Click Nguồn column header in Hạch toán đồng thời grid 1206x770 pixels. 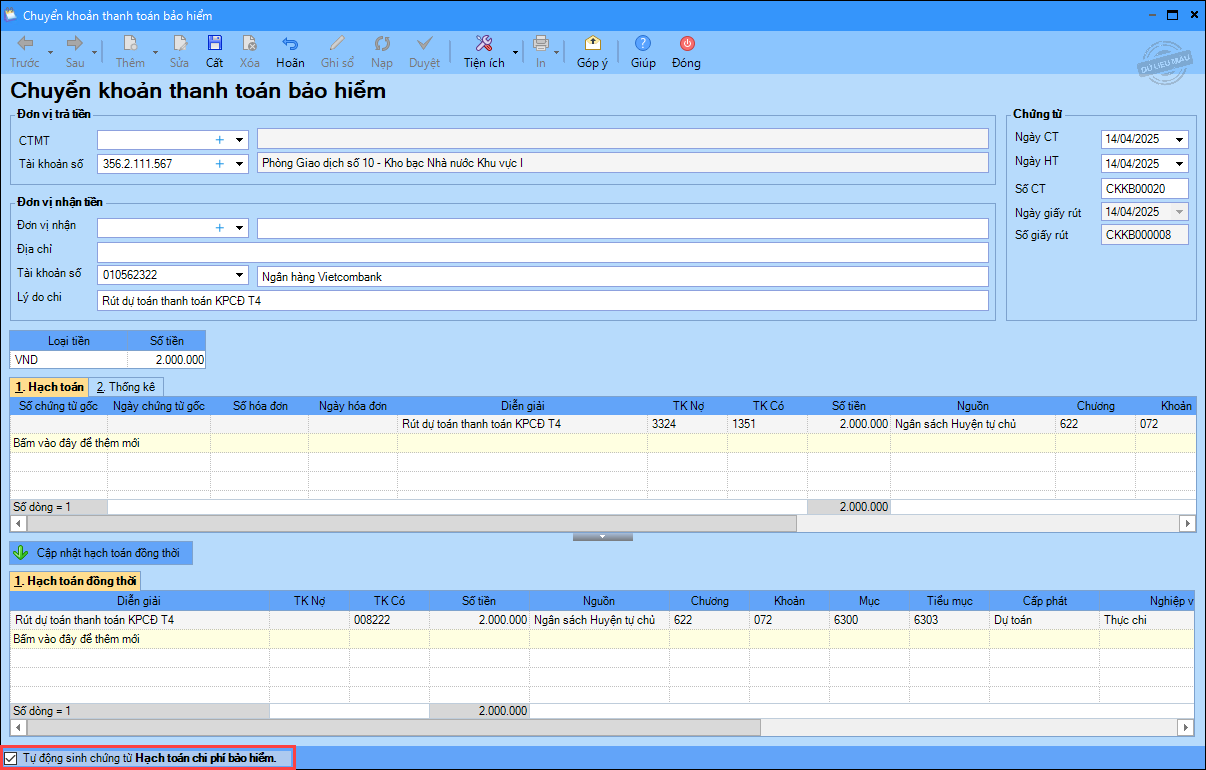600,601
